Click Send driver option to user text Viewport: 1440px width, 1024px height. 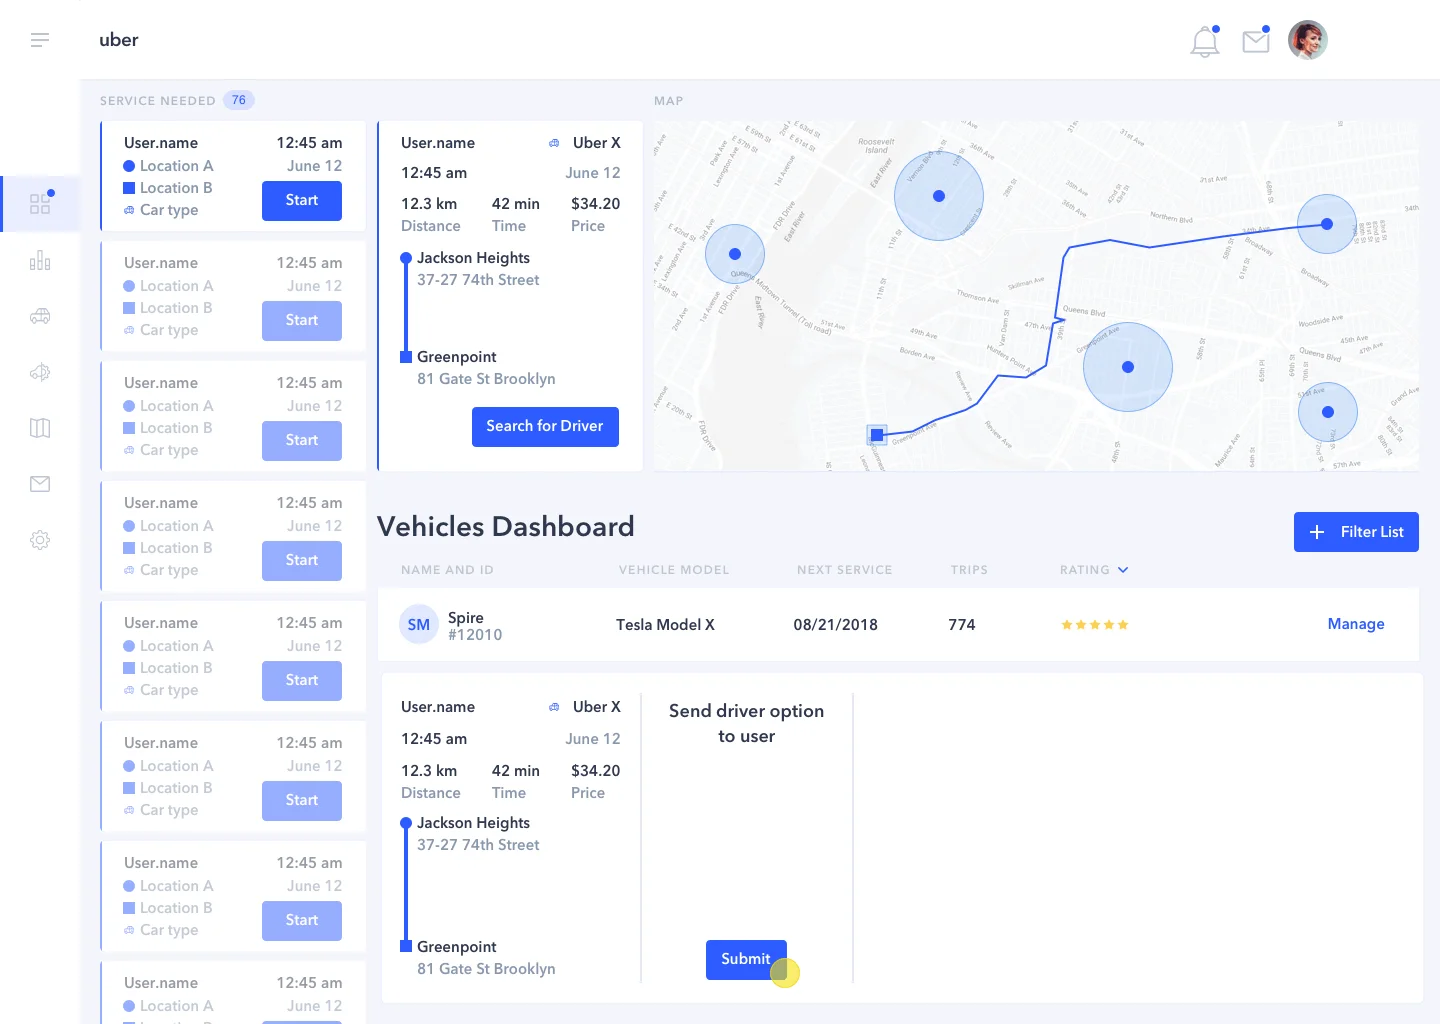tap(747, 723)
